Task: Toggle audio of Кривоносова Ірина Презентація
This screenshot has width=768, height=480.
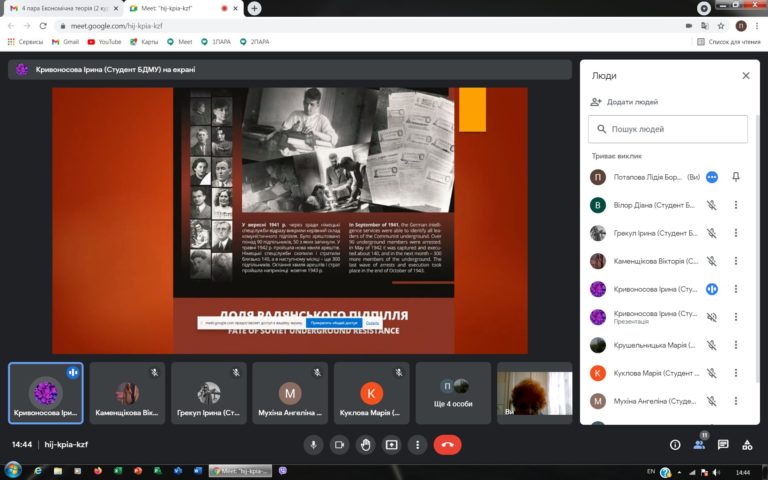Action: (x=712, y=317)
